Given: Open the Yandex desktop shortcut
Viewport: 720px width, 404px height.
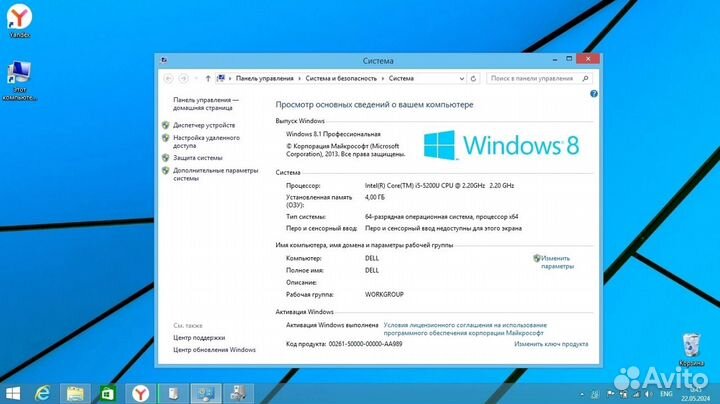Looking at the screenshot, I should (19, 21).
